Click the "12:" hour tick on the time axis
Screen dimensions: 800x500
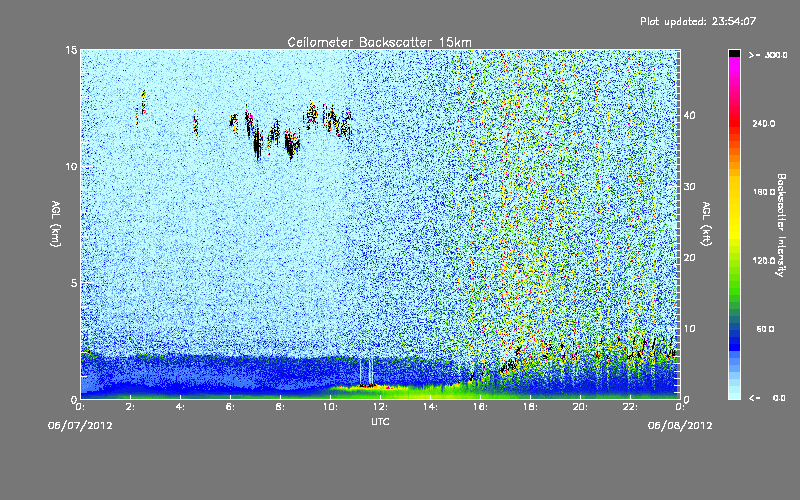(380, 407)
